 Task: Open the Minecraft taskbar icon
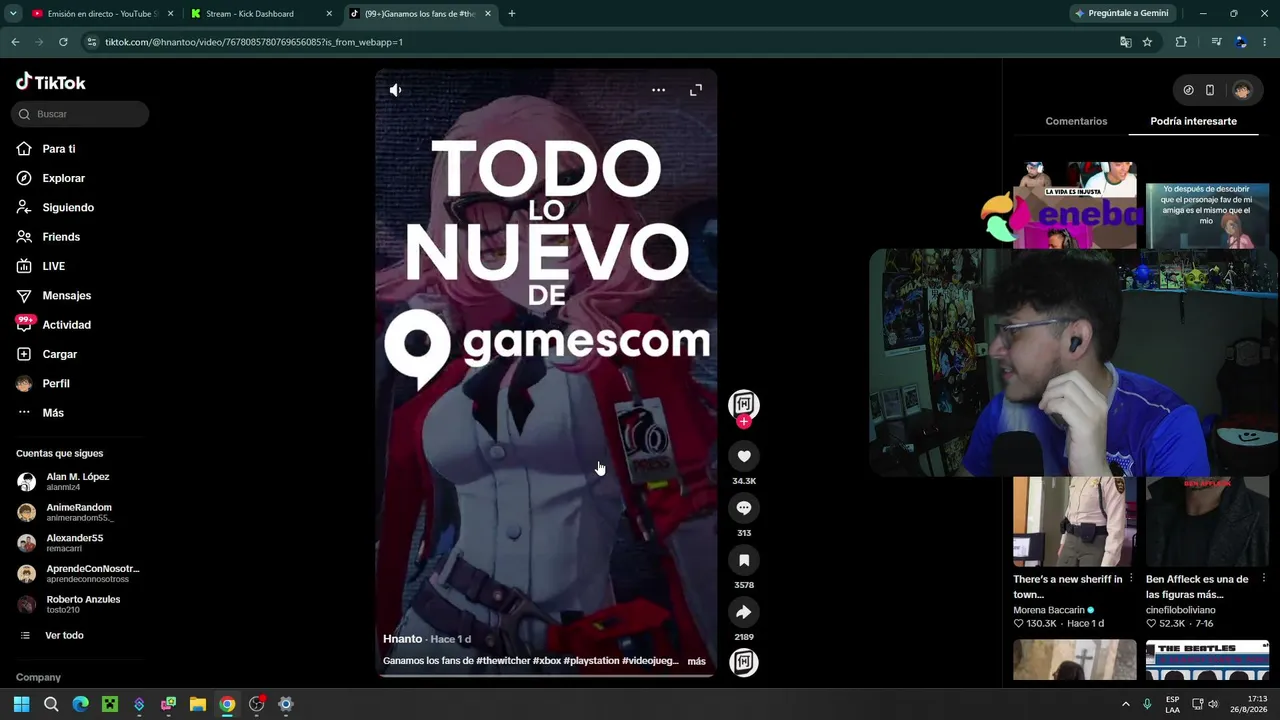coord(110,704)
